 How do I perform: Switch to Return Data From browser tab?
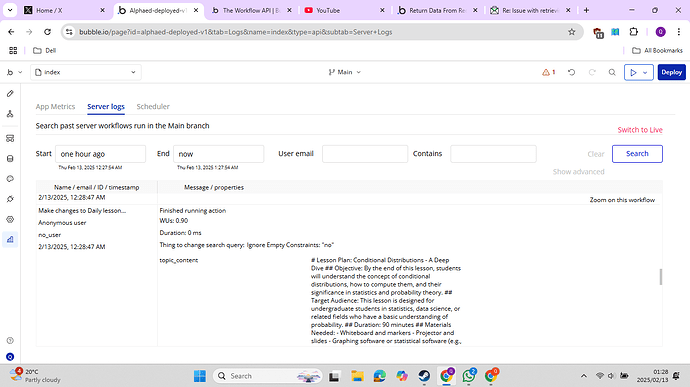point(437,10)
